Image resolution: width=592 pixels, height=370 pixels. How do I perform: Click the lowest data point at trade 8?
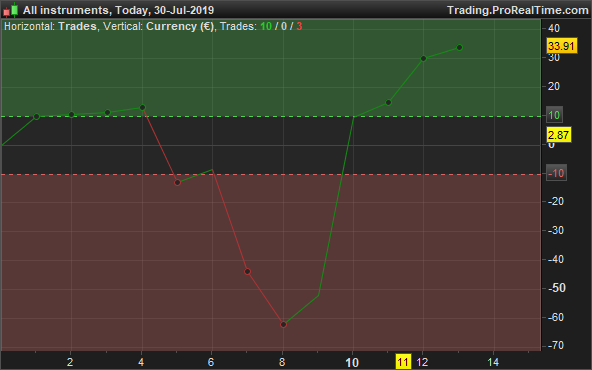pyautogui.click(x=284, y=324)
